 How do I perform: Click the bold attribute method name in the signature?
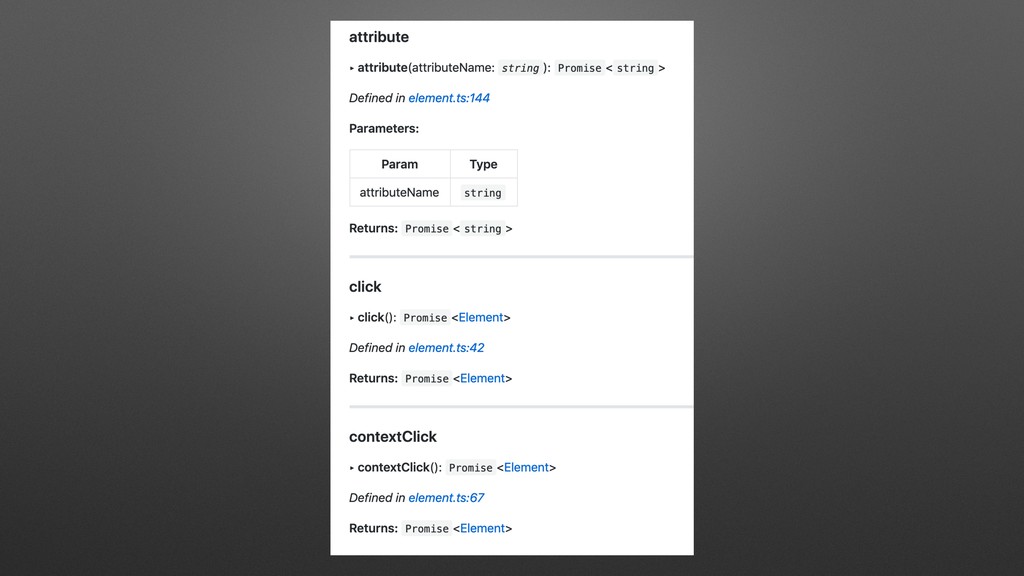[x=382, y=67]
